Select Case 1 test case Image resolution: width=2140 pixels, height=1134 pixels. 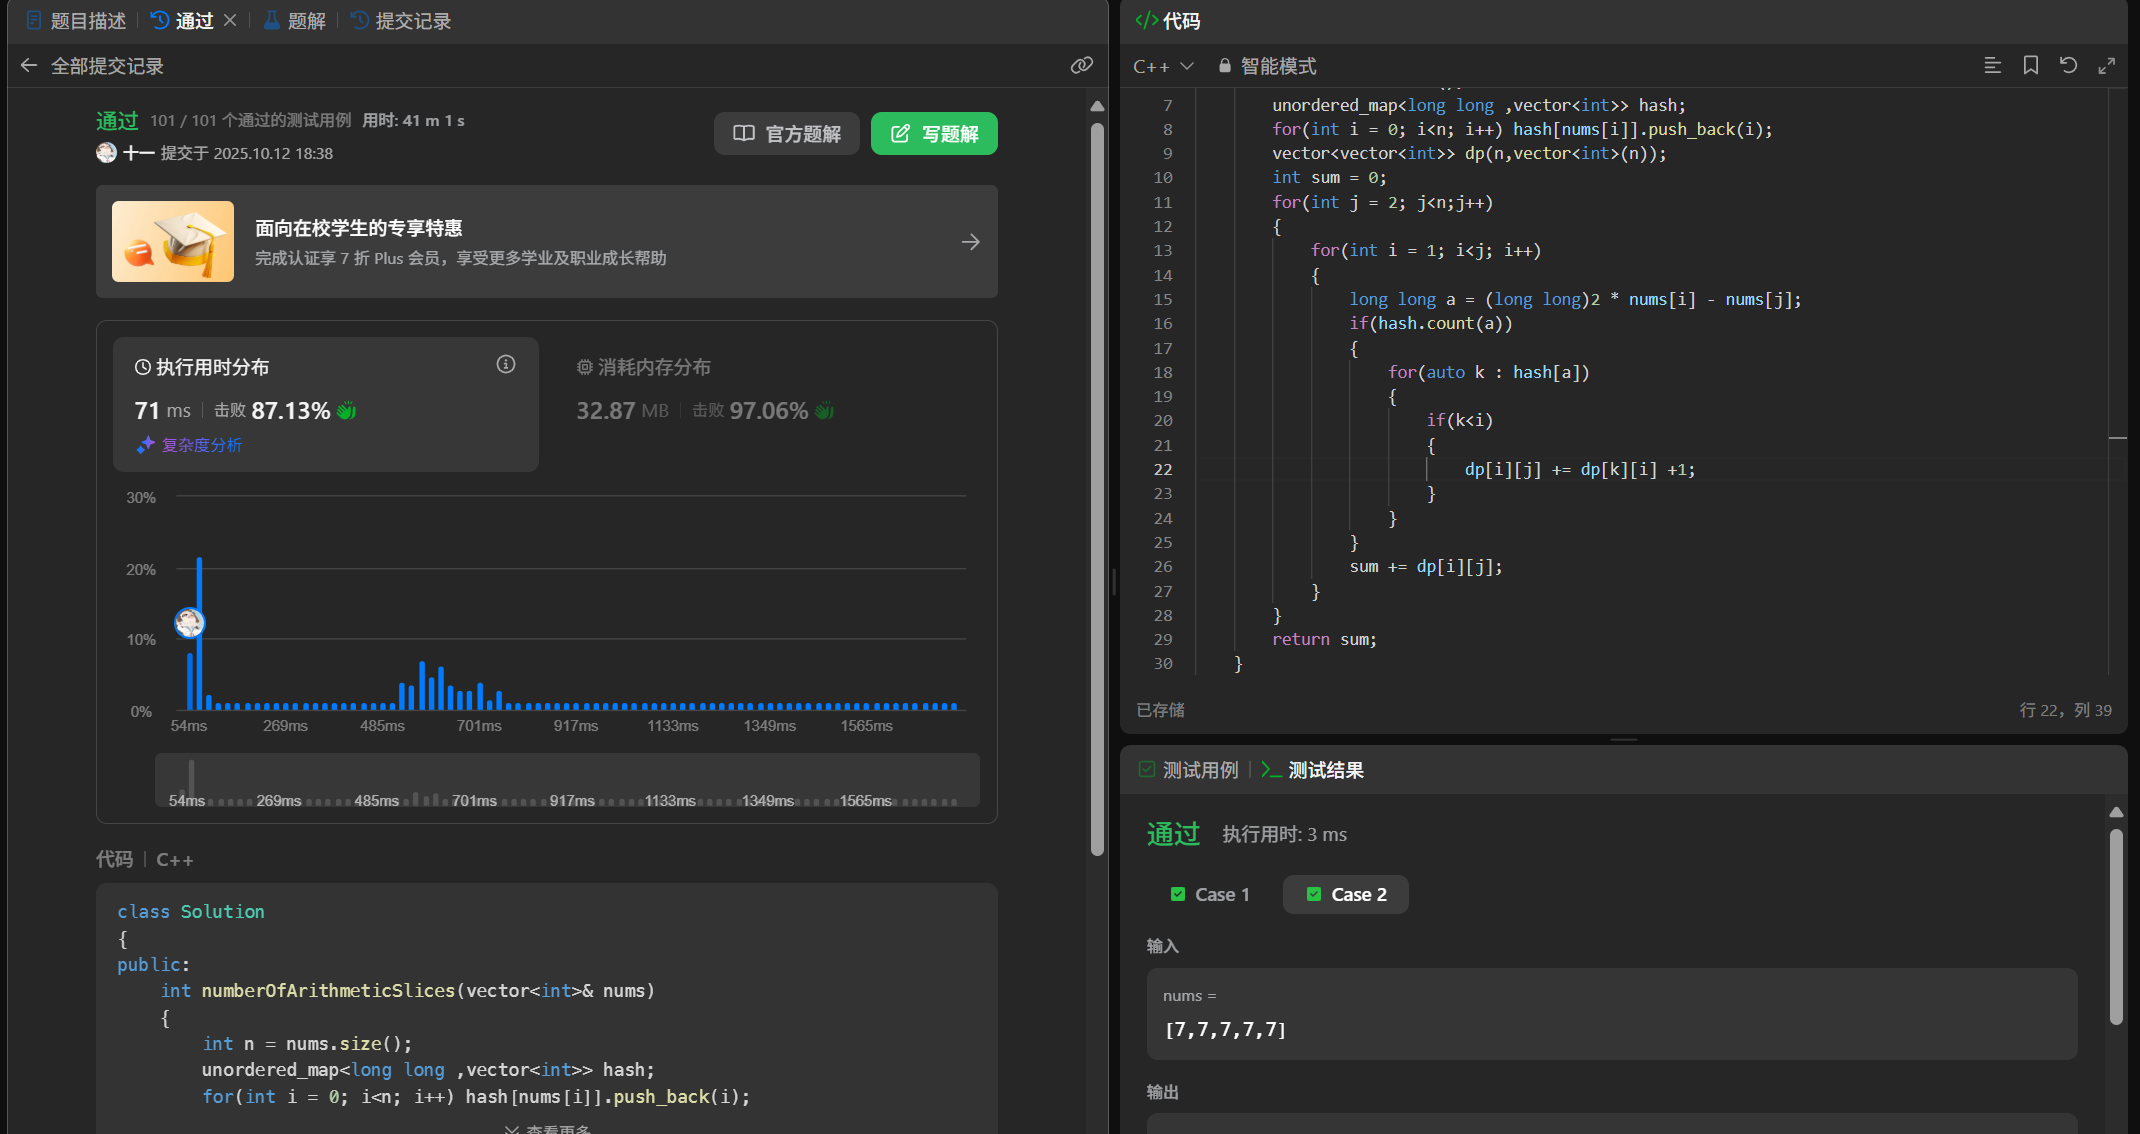coord(1210,894)
